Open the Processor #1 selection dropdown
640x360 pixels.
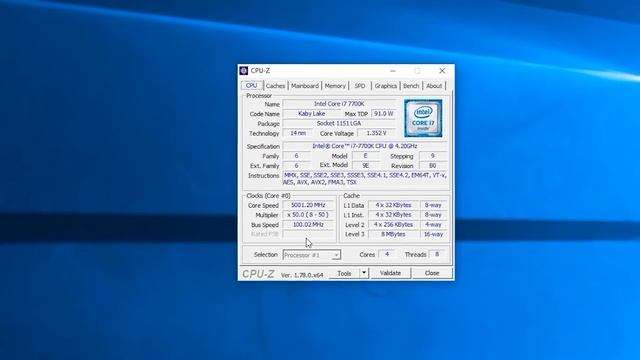point(312,255)
